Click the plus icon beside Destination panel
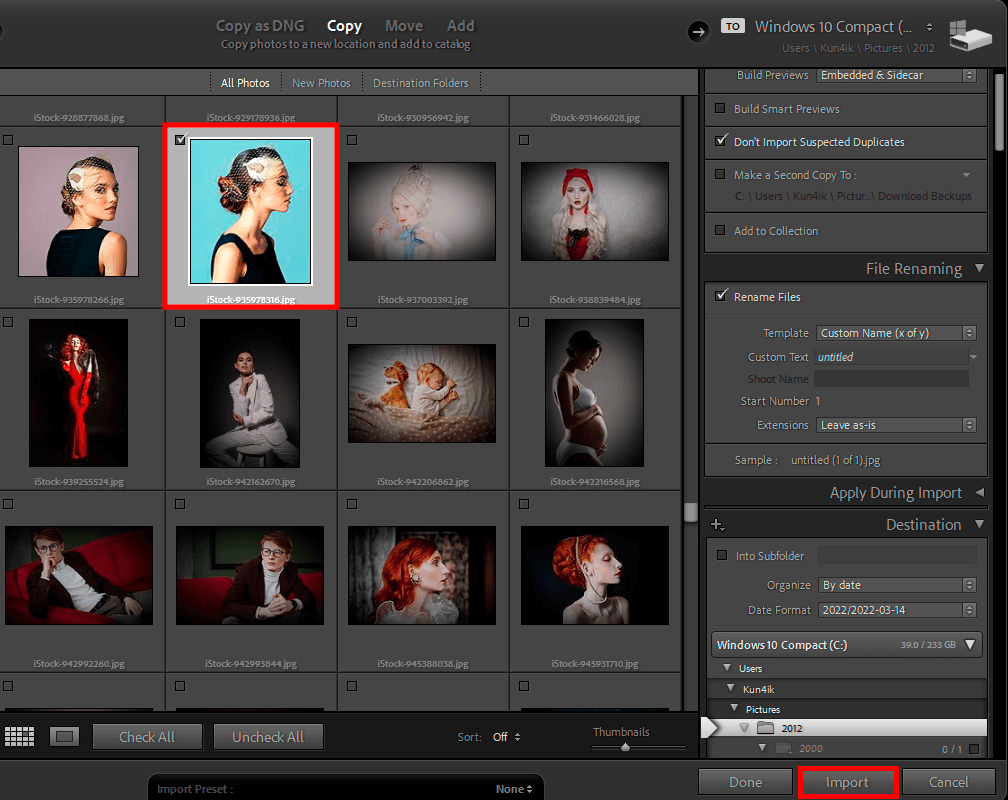The image size is (1008, 800). point(717,525)
